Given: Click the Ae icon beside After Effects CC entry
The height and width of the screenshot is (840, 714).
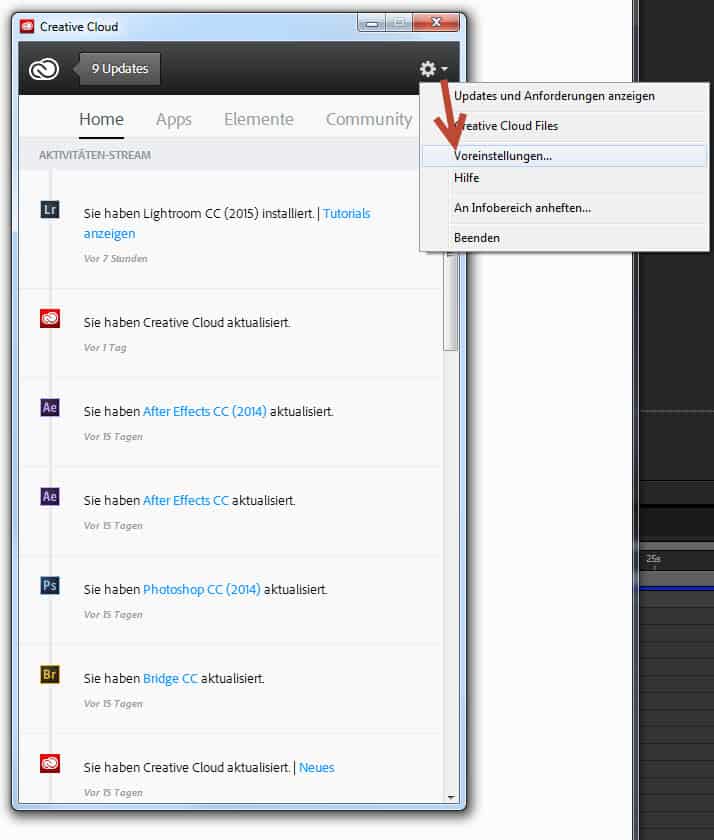Looking at the screenshot, I should tap(50, 496).
